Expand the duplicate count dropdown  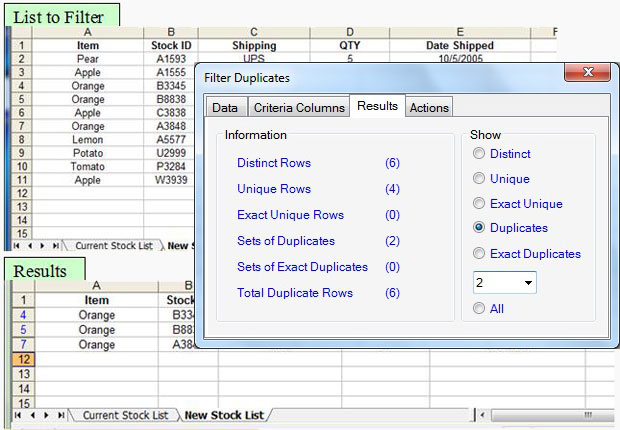(528, 283)
